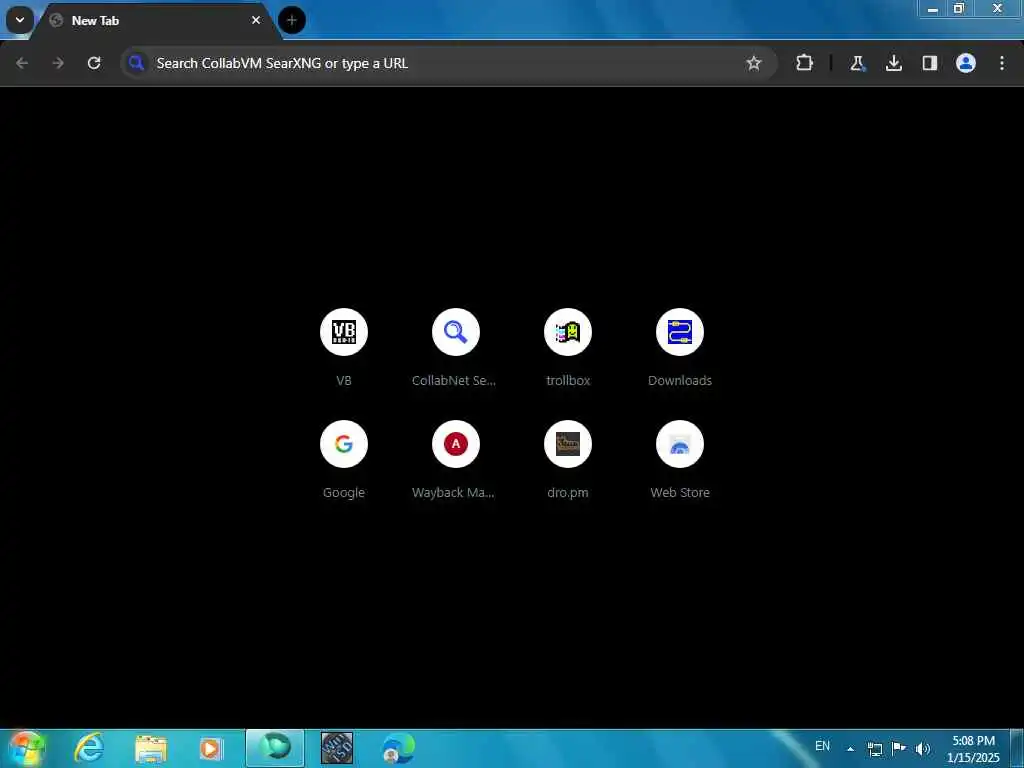1024x768 pixels.
Task: Close the New Tab tab
Action: [256, 20]
